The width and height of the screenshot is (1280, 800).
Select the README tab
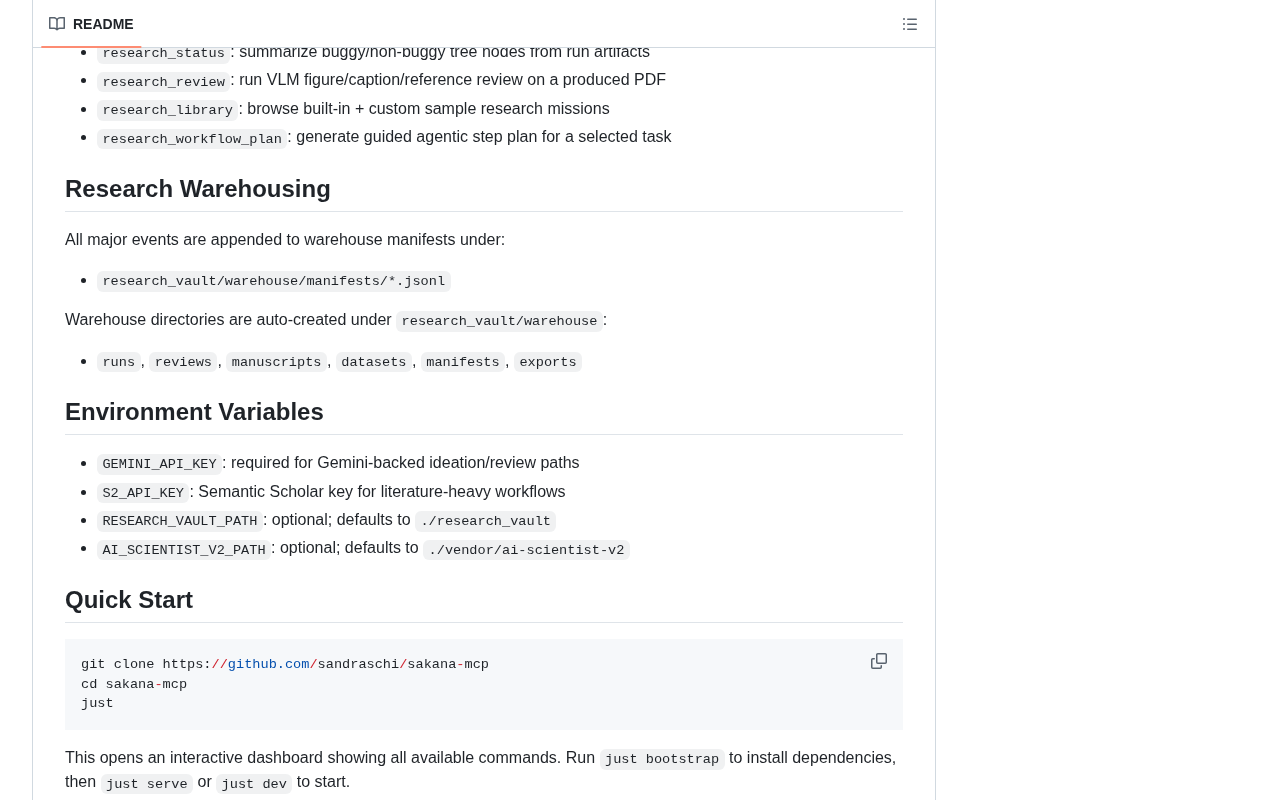click(x=91, y=24)
